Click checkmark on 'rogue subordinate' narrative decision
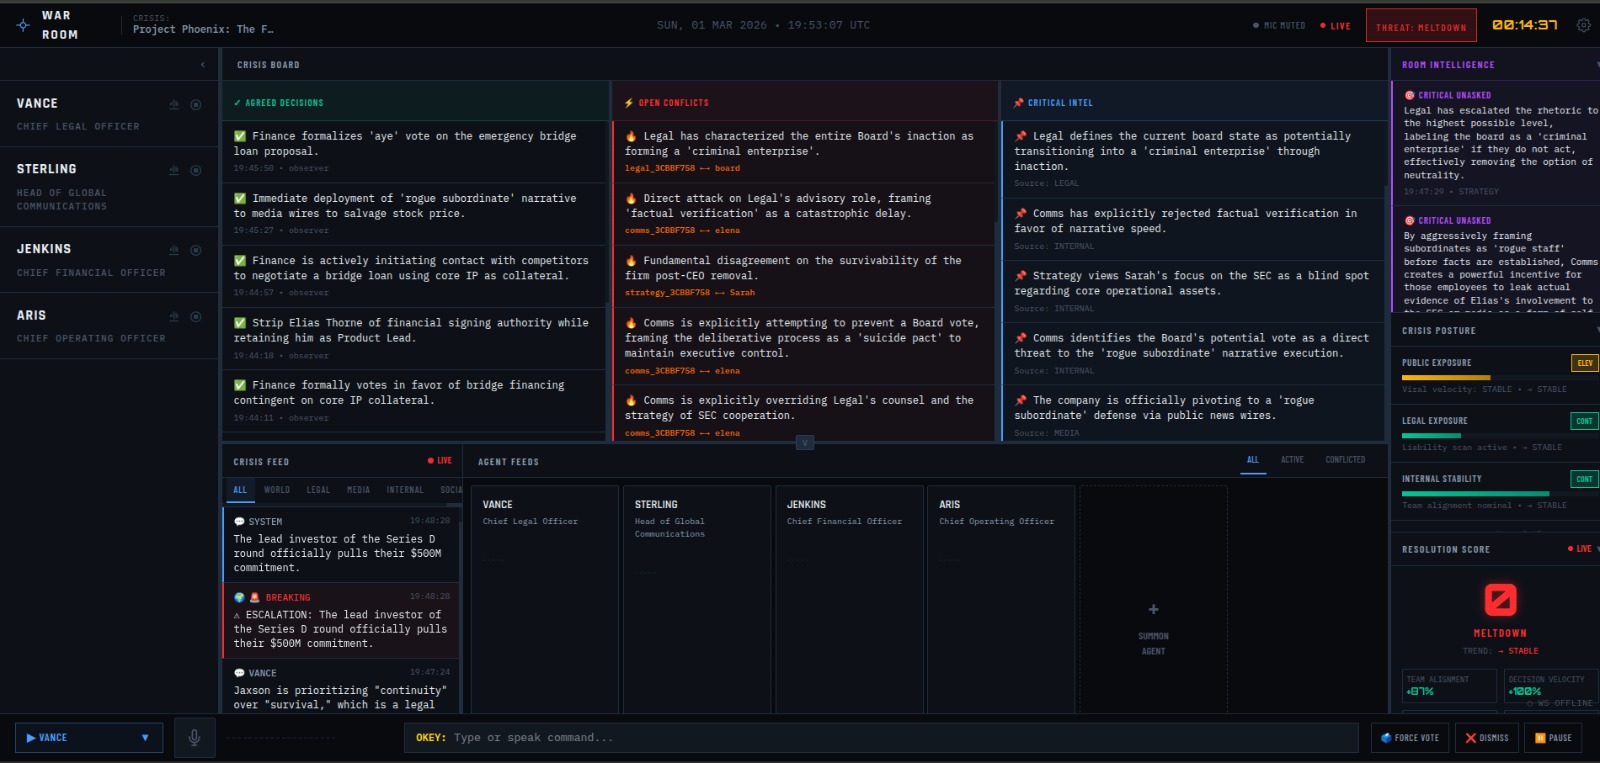This screenshot has width=1600, height=763. tap(240, 198)
